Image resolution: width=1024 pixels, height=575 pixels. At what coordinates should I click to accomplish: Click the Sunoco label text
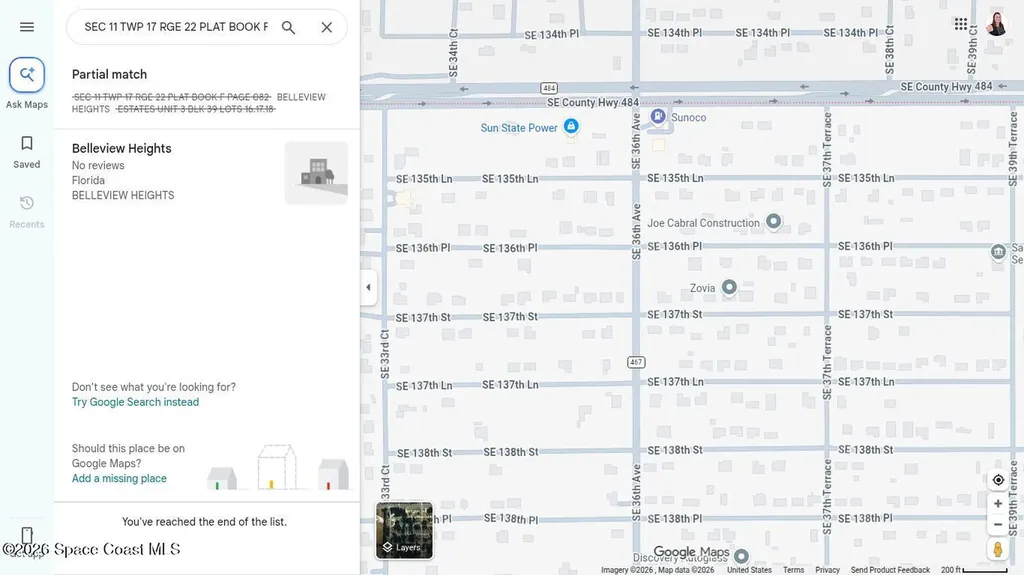pos(689,118)
